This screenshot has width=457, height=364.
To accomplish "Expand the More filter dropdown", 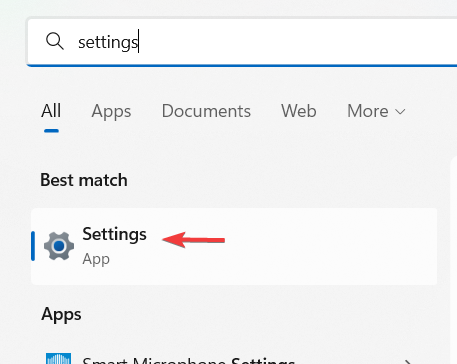I will 376,111.
